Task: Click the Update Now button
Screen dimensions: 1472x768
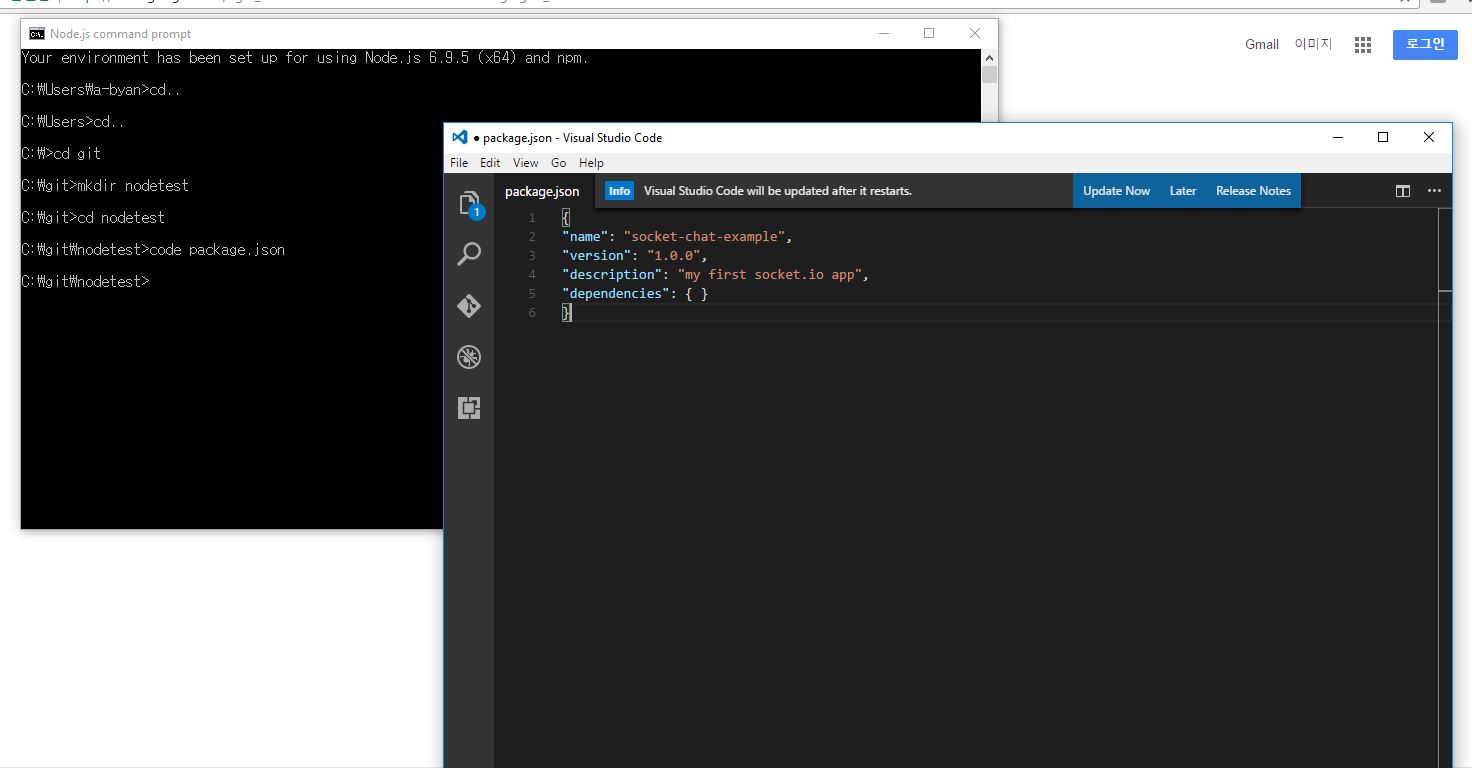Action: tap(1116, 191)
